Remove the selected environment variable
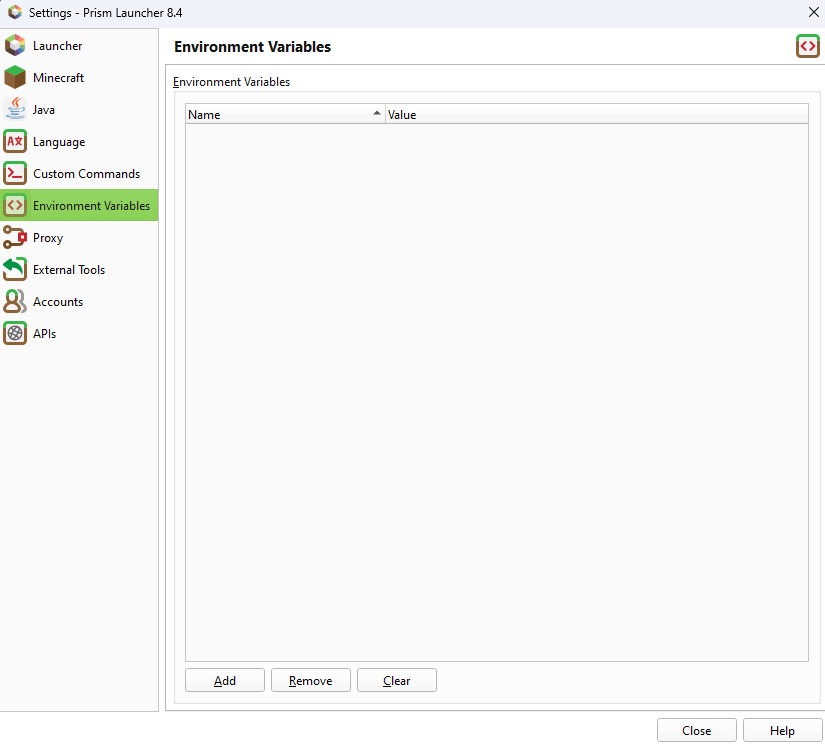The image size is (825, 744). (x=310, y=680)
